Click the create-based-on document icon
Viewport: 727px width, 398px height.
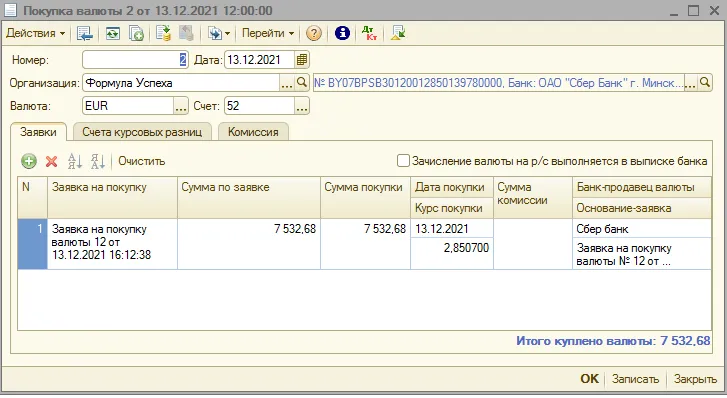[215, 33]
